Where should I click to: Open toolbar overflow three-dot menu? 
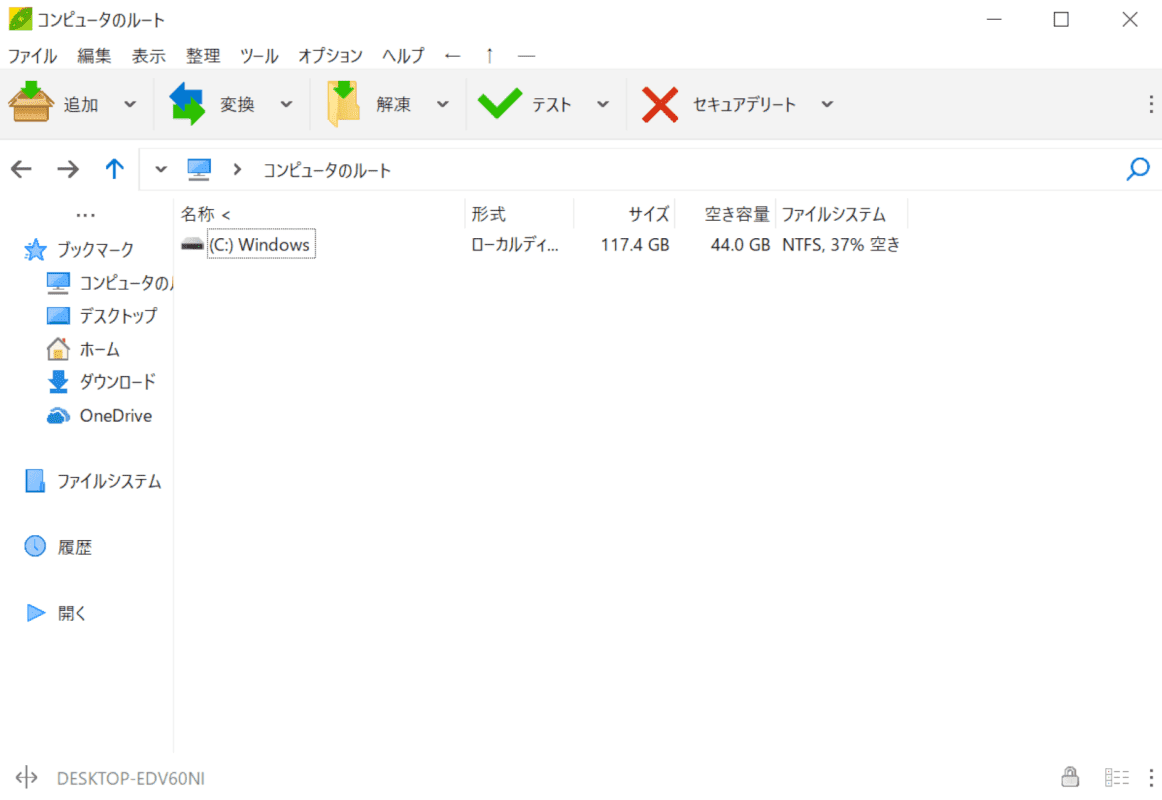[1150, 104]
